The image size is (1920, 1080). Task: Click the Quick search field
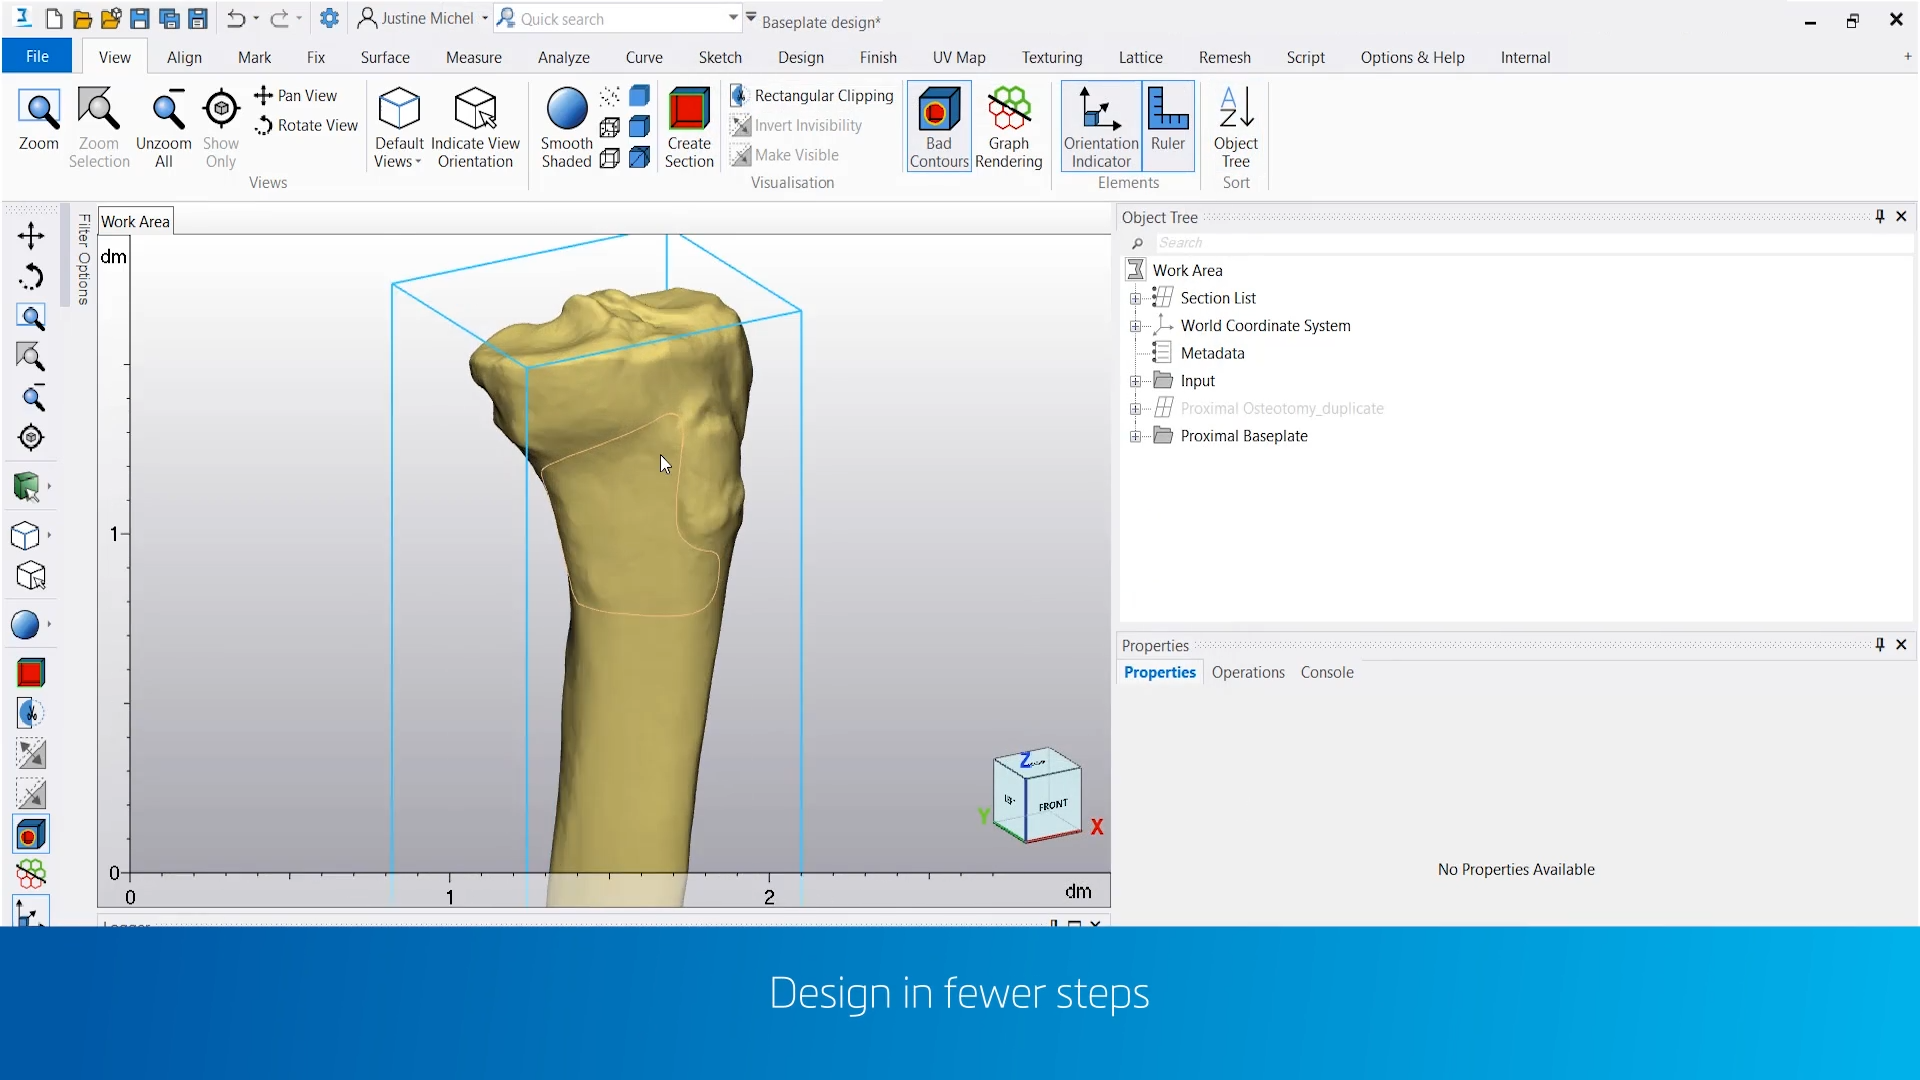click(x=620, y=19)
